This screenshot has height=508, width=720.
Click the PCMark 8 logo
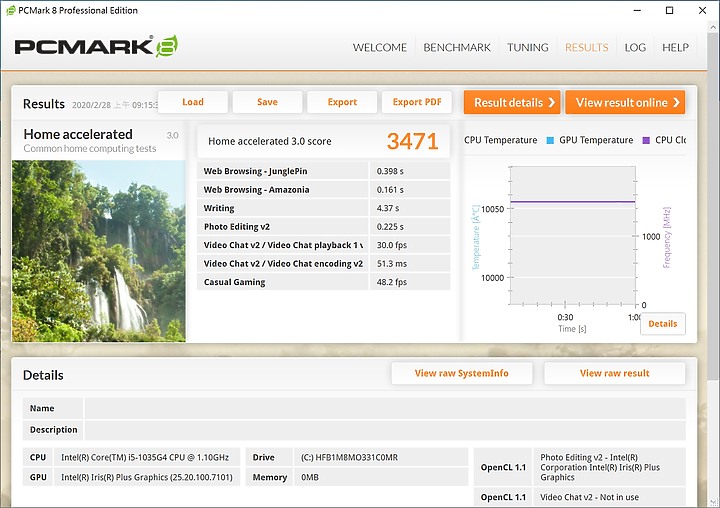tap(96, 46)
